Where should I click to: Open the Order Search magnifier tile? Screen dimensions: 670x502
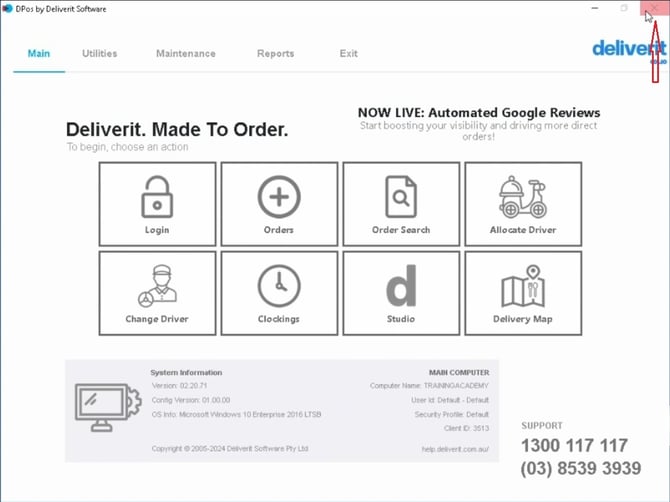tap(401, 204)
